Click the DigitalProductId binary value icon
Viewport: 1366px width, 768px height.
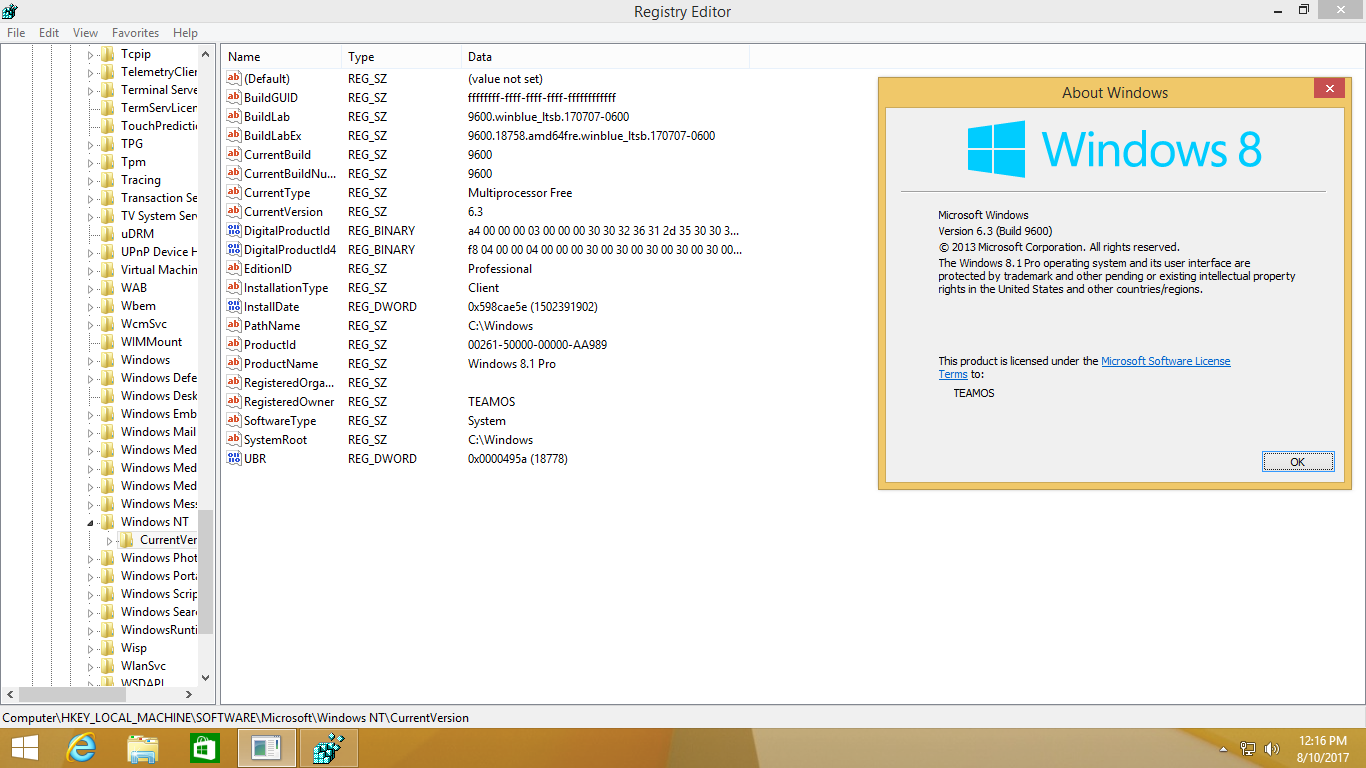(x=235, y=231)
